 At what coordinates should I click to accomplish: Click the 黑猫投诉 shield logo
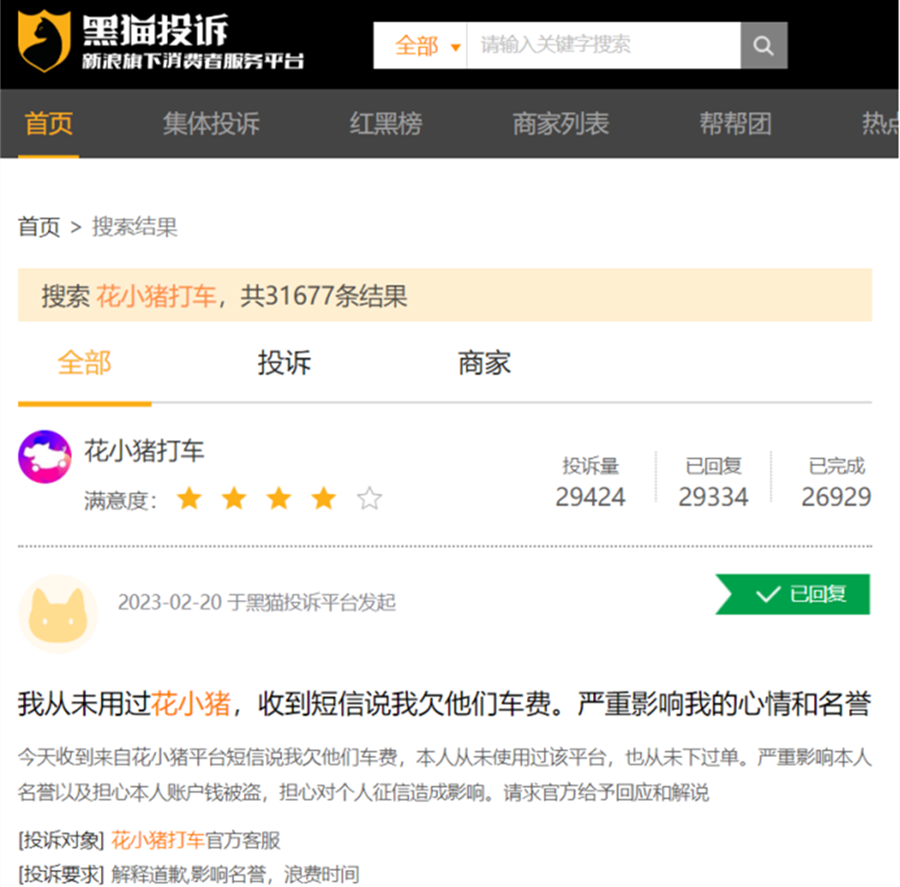44,41
